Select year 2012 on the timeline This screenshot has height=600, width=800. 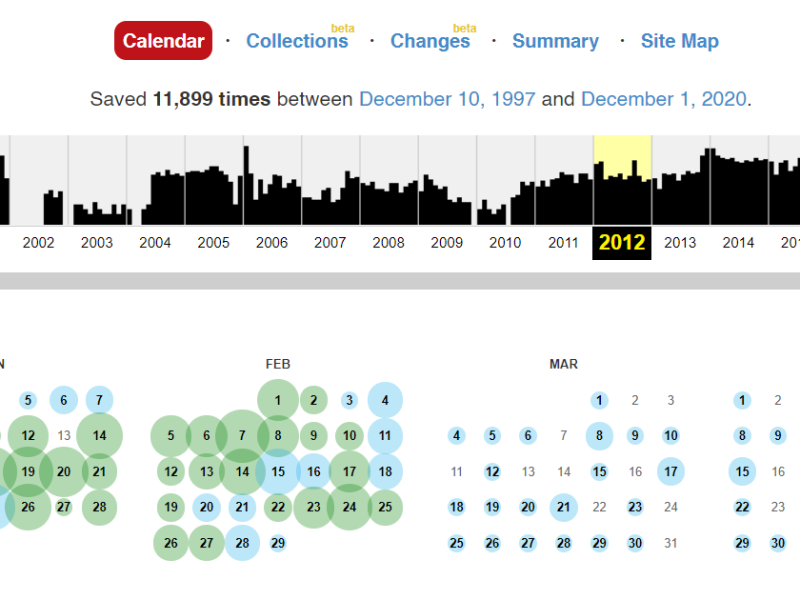tap(622, 243)
